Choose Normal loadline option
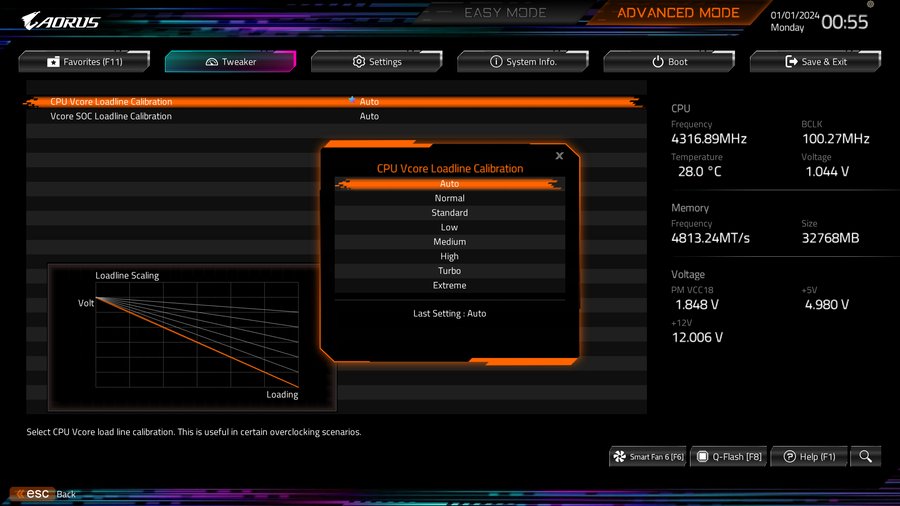900x506 pixels. pyautogui.click(x=449, y=198)
